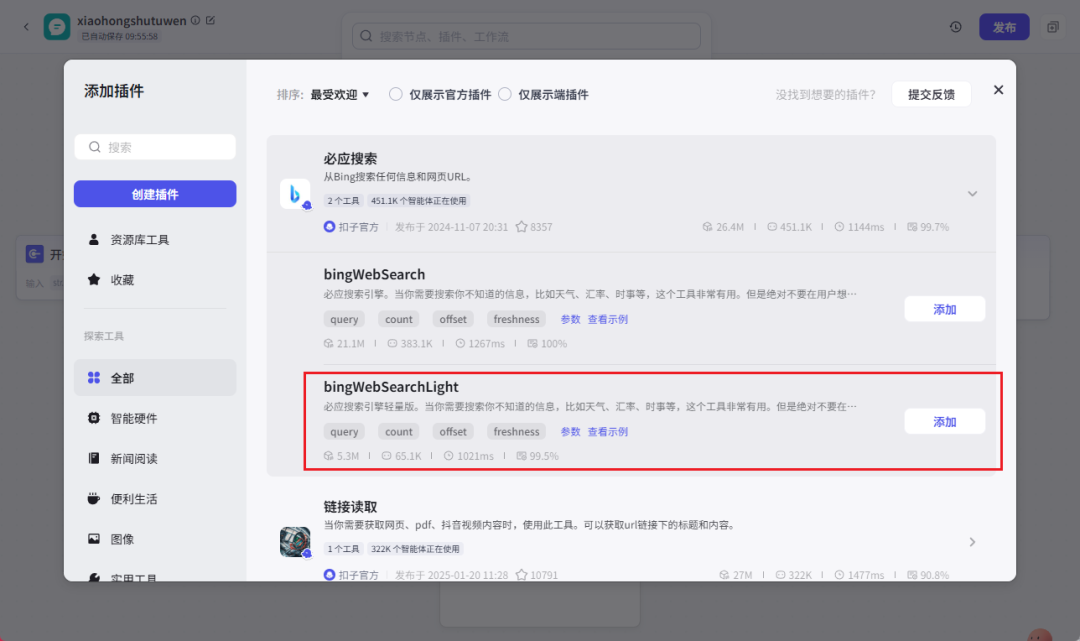Open 查看示例 for bingWebSearchLight
The height and width of the screenshot is (641, 1080).
coord(608,431)
